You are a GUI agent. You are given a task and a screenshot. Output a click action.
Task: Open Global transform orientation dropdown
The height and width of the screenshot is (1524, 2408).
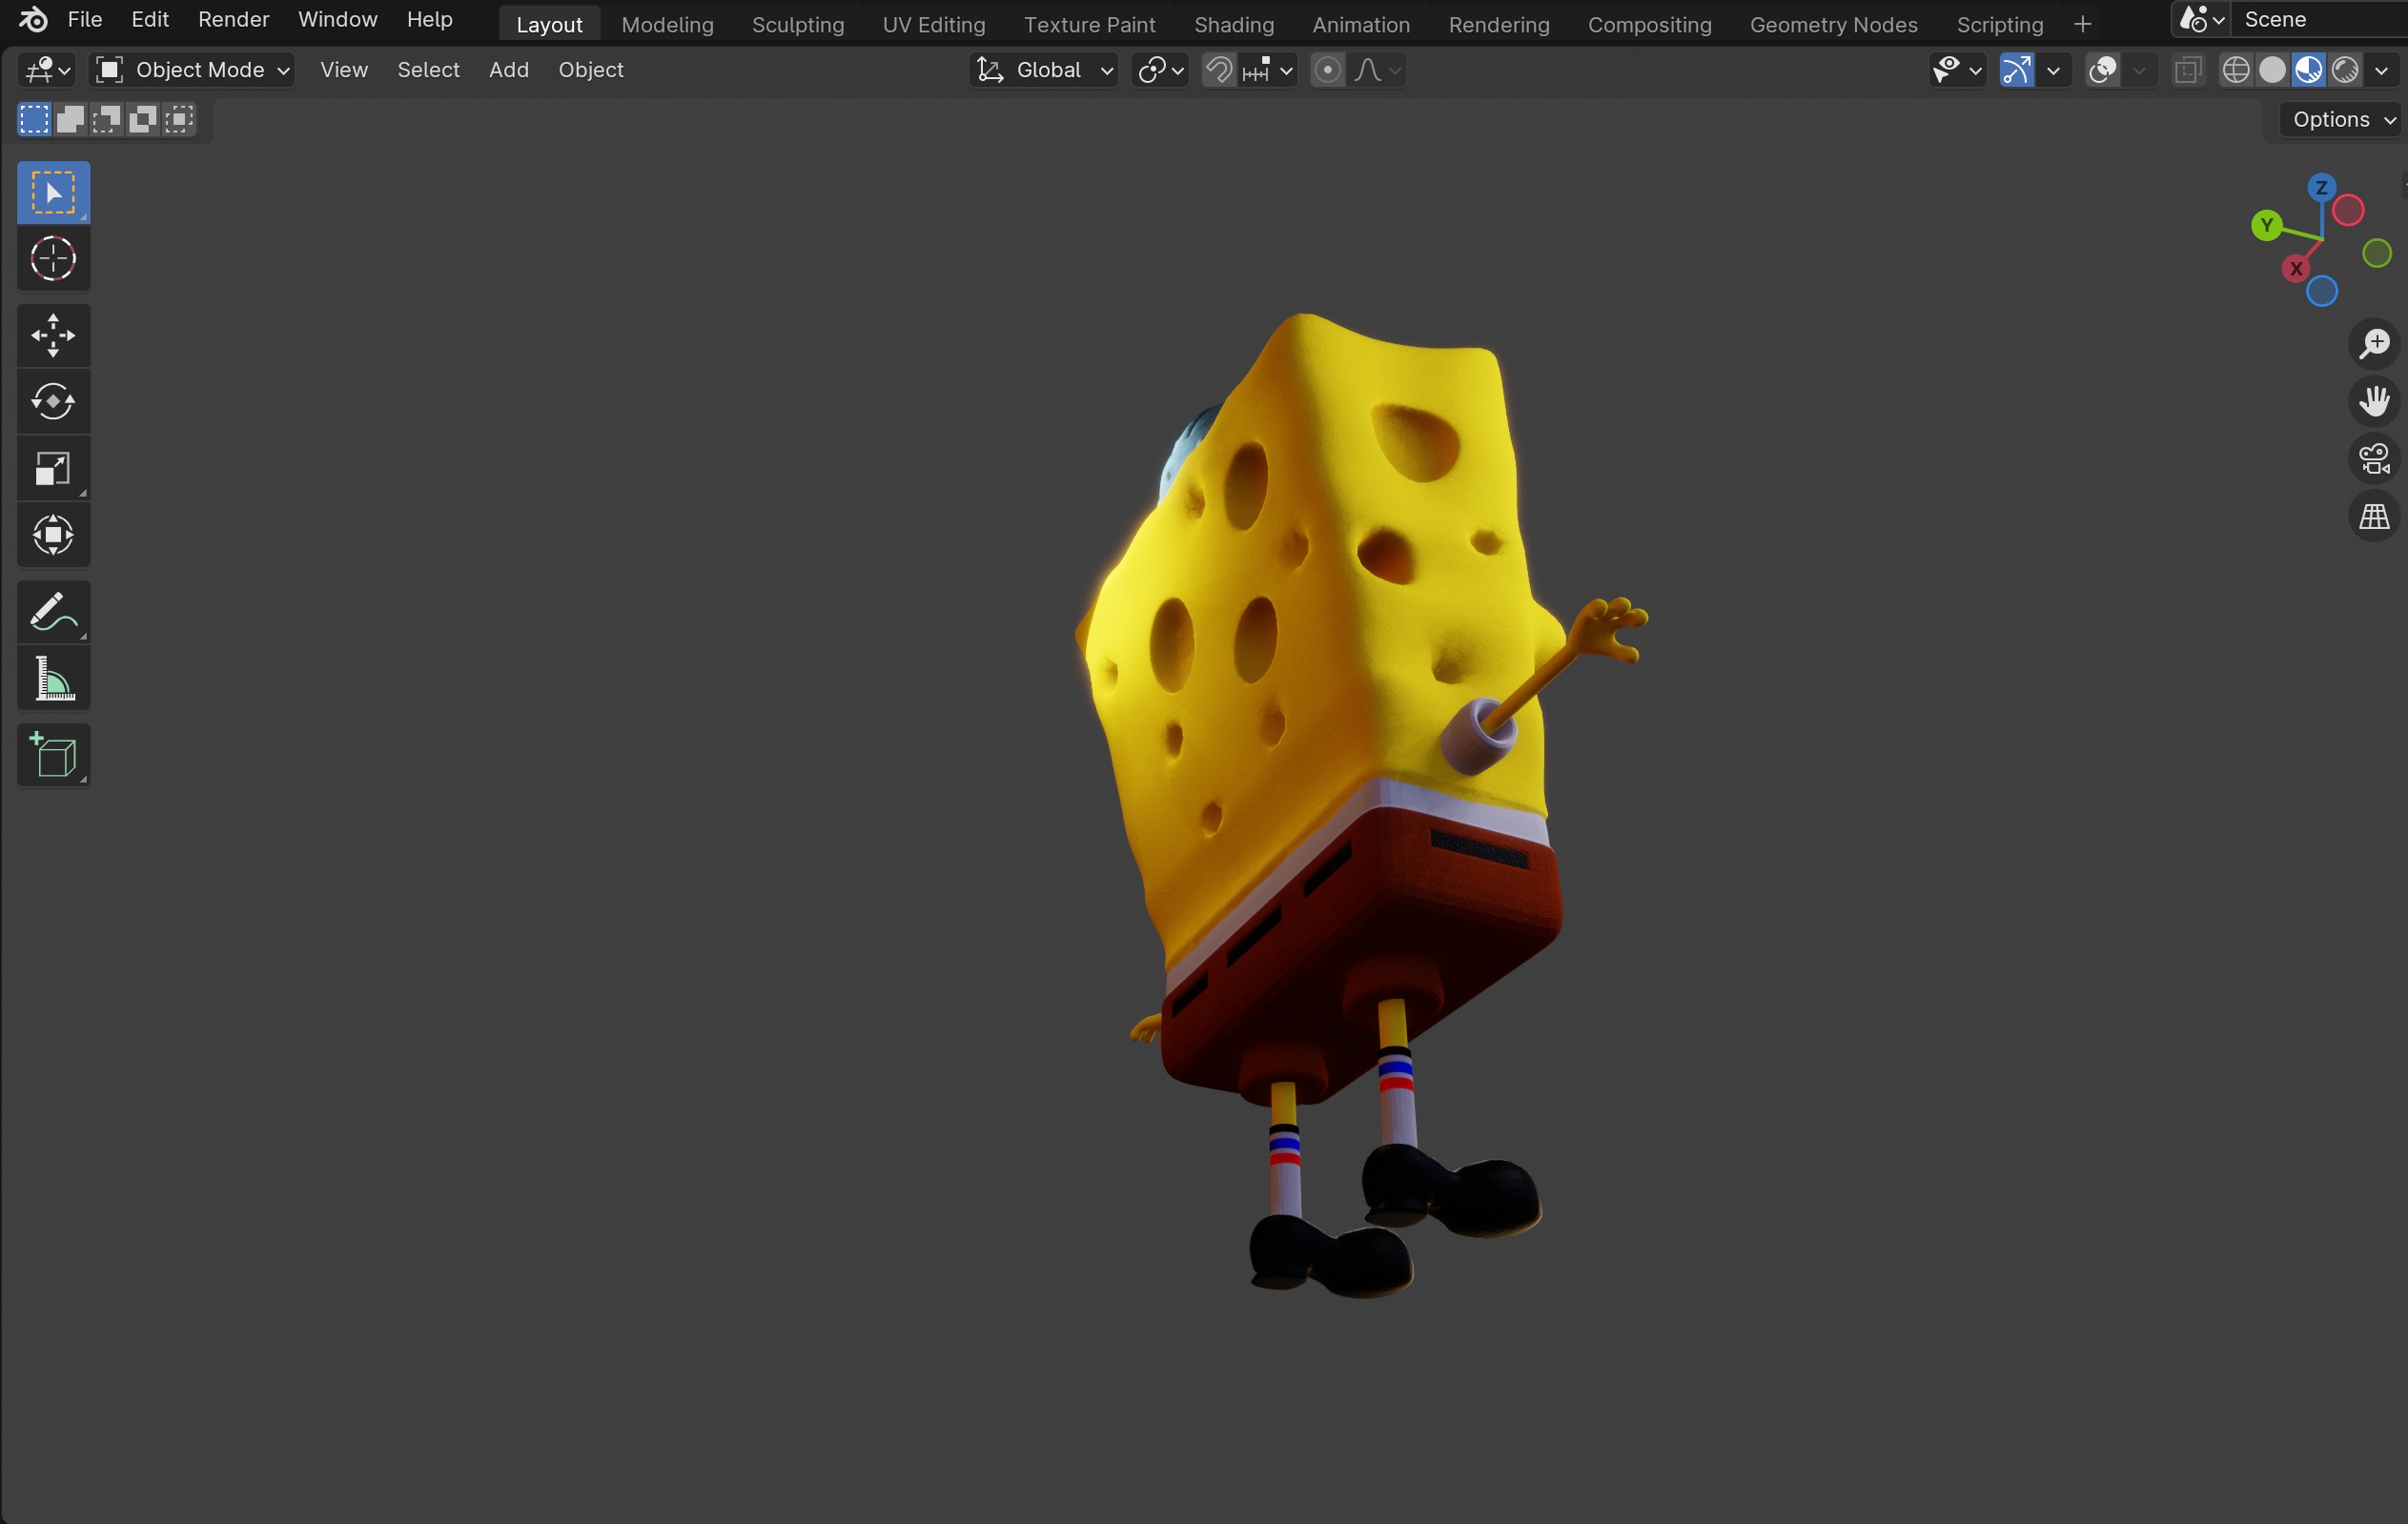pyautogui.click(x=1043, y=70)
